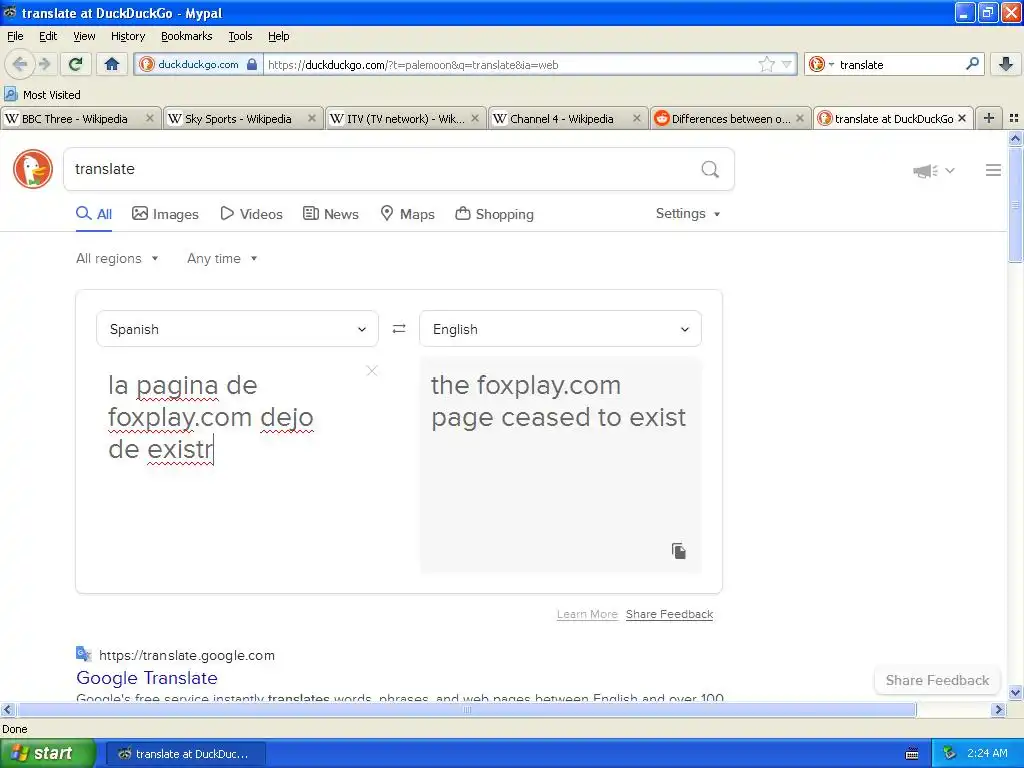Click the translate at DuckDuc taskbar button
Image resolution: width=1024 pixels, height=768 pixels.
coord(185,754)
